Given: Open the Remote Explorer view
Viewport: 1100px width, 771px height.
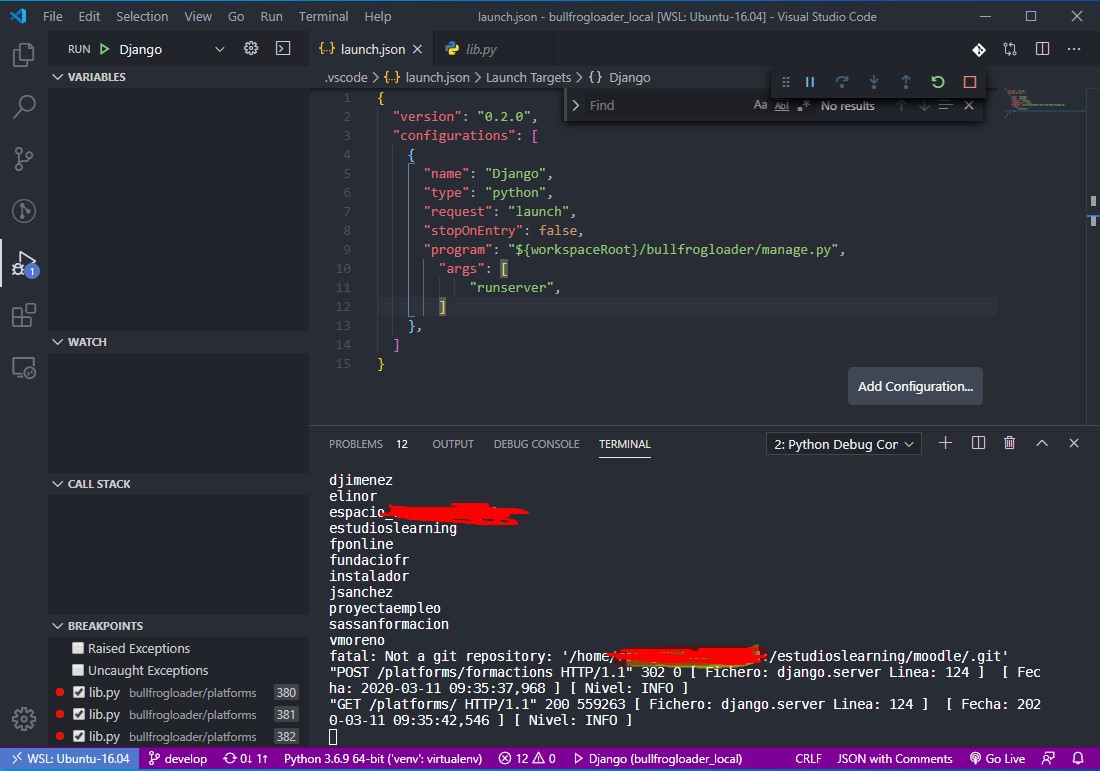Looking at the screenshot, I should 24,368.
